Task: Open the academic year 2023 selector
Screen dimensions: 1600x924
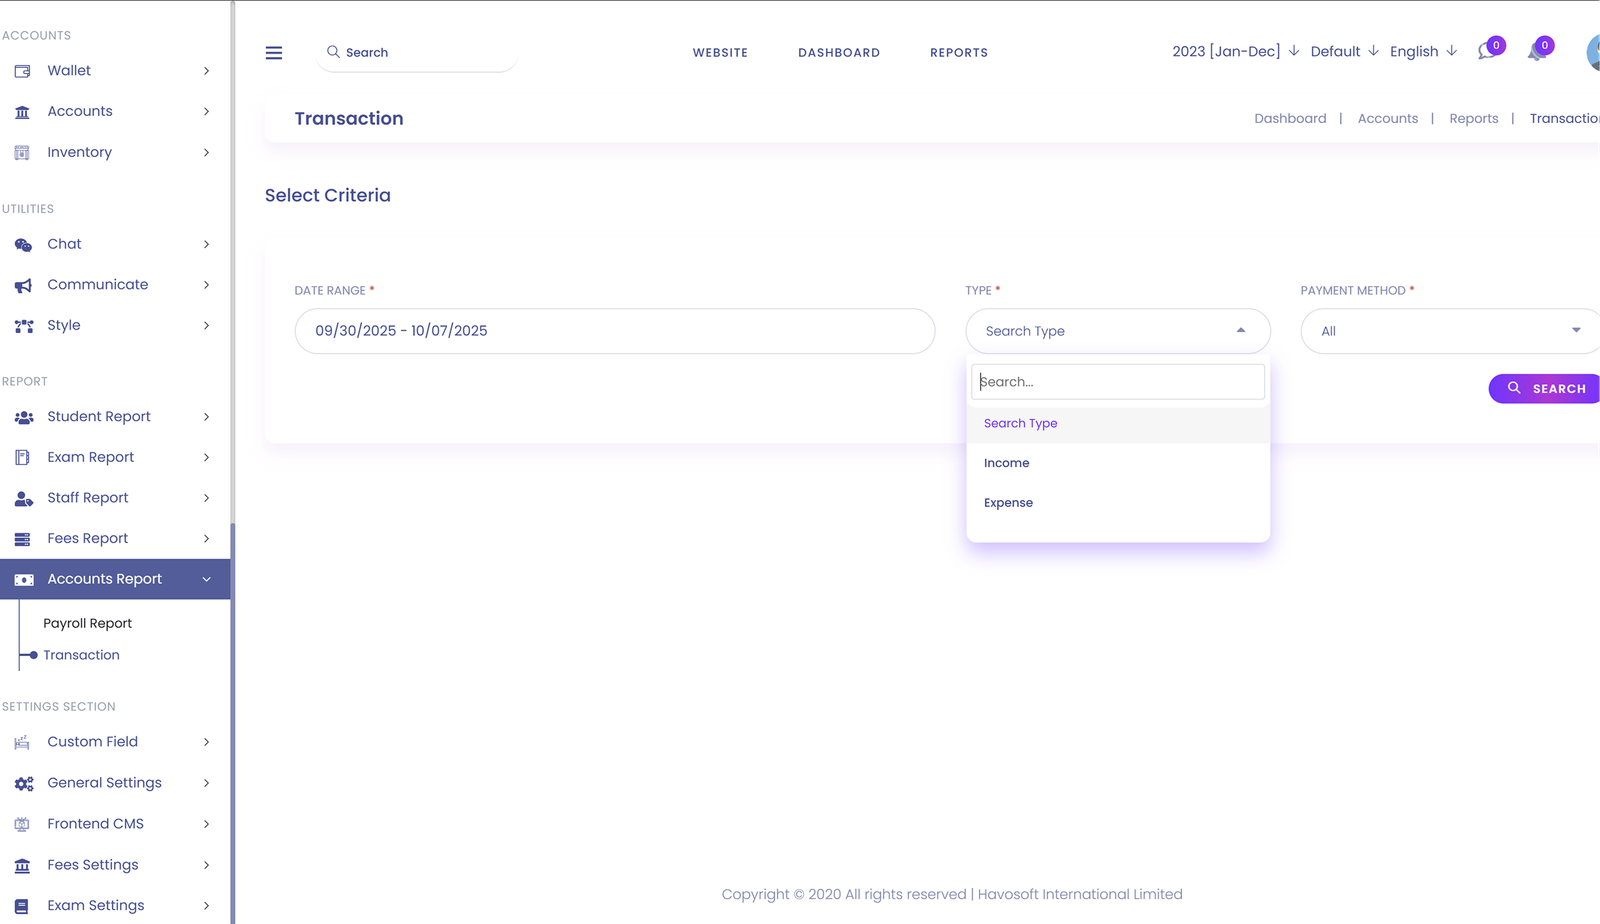Action: (x=1235, y=52)
